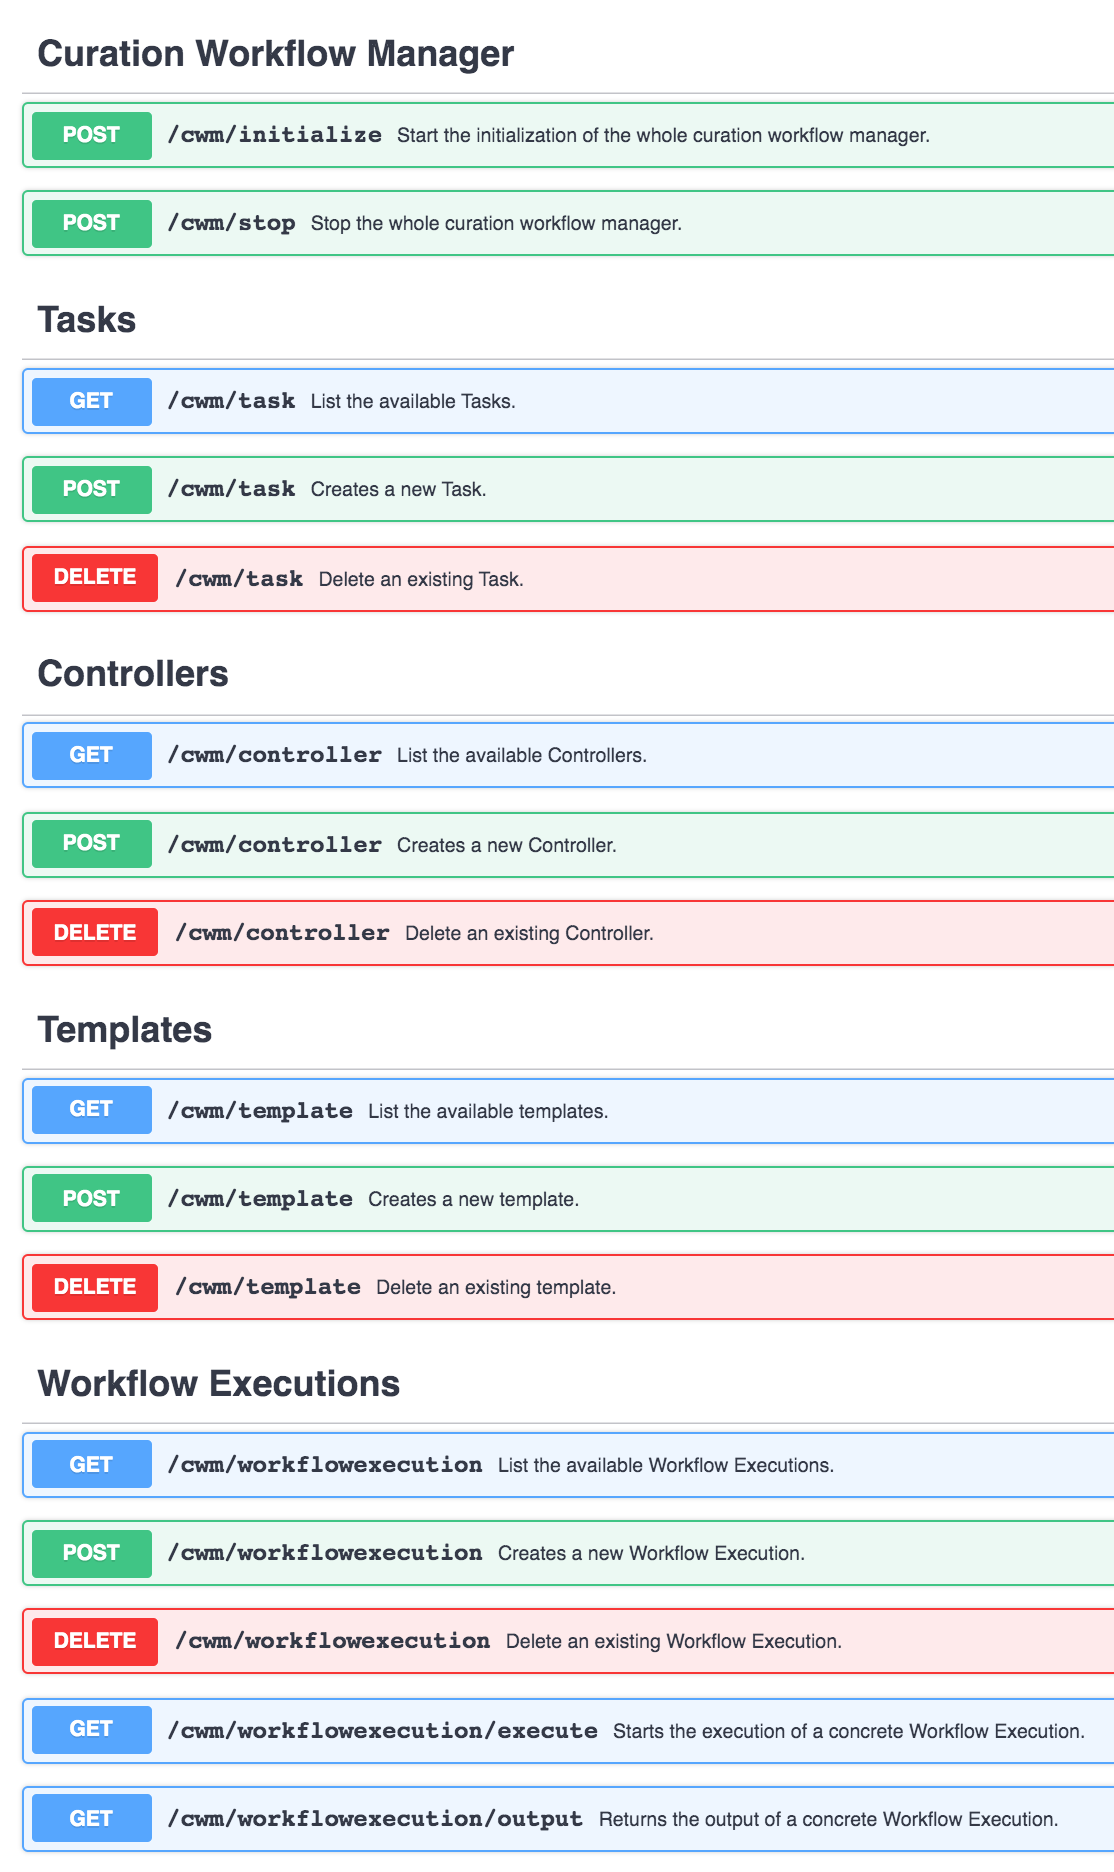Open the GET /cwm/task operation row
This screenshot has width=1114, height=1872.
(568, 401)
